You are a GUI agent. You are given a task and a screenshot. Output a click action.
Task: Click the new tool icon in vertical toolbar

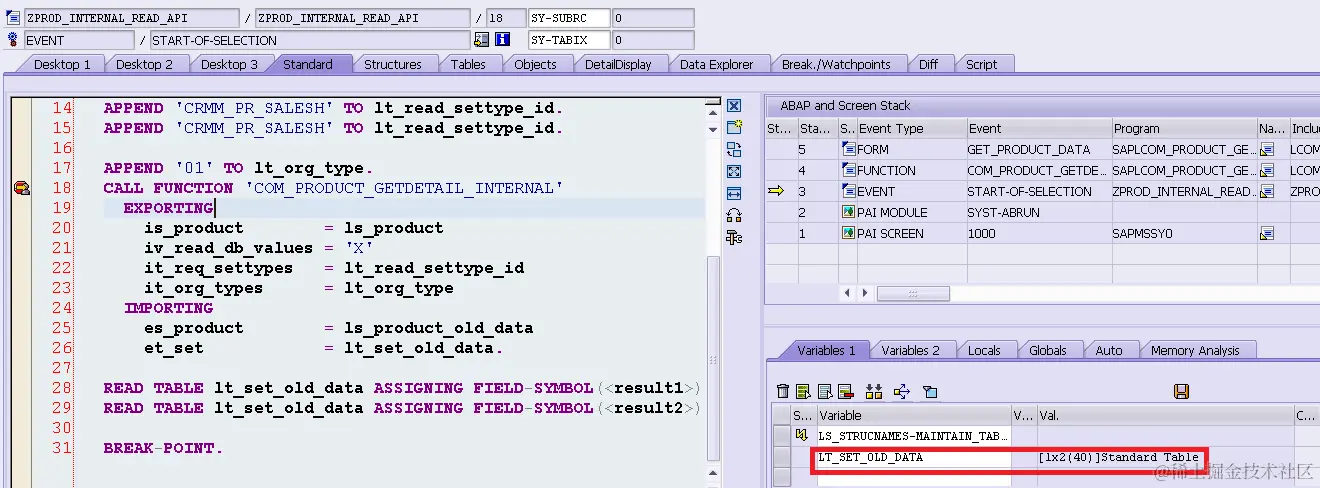[x=734, y=127]
